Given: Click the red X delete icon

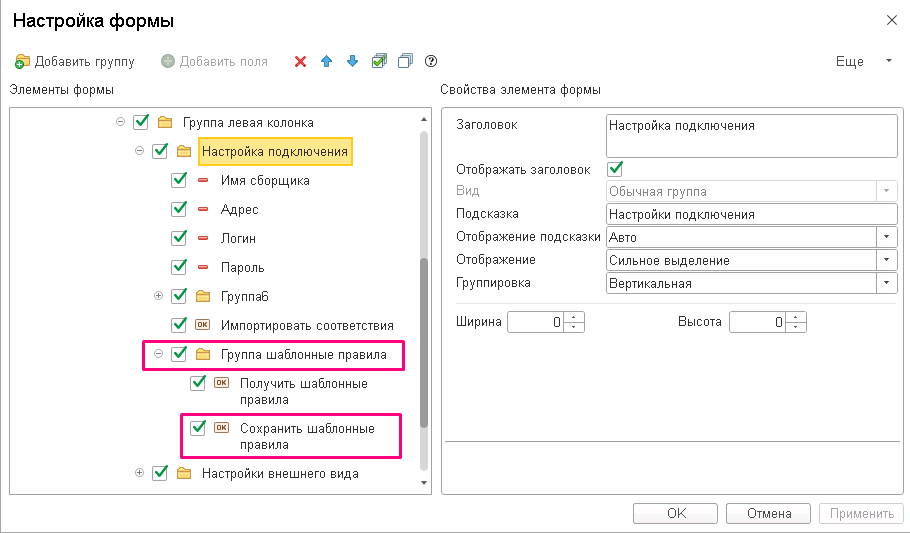Looking at the screenshot, I should click(x=300, y=62).
